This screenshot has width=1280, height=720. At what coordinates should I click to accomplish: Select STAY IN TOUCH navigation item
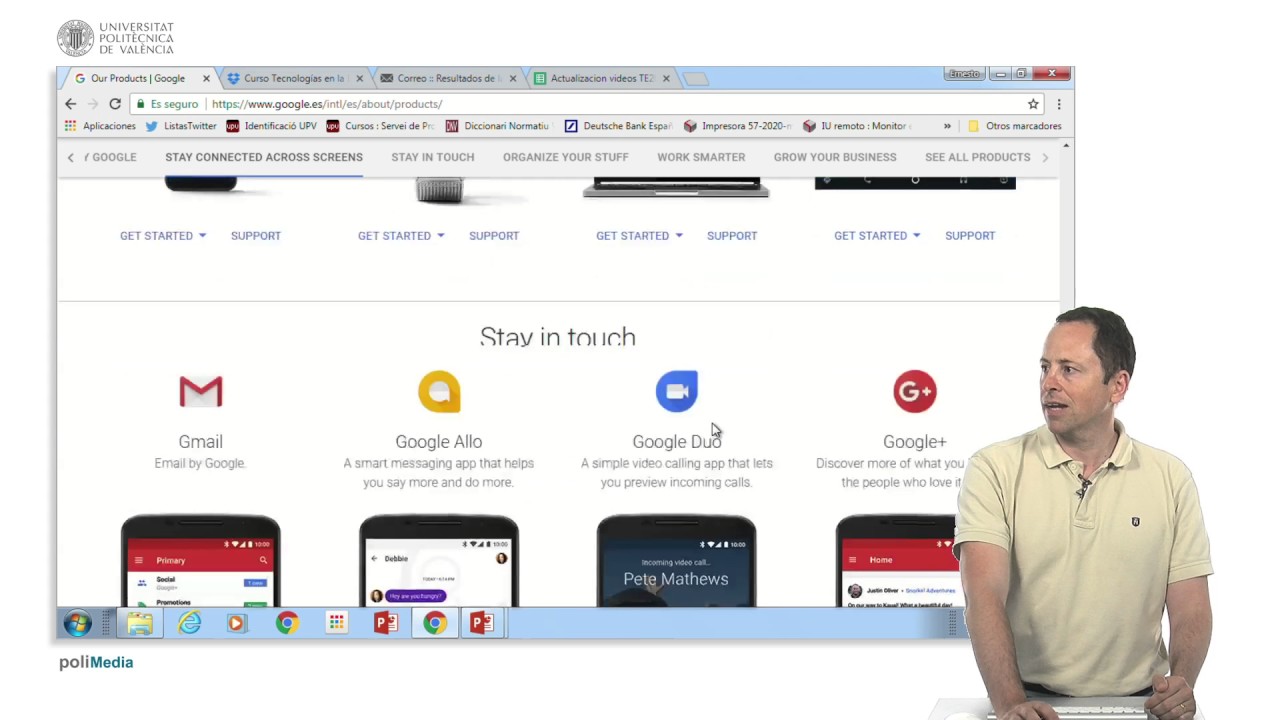pos(433,157)
